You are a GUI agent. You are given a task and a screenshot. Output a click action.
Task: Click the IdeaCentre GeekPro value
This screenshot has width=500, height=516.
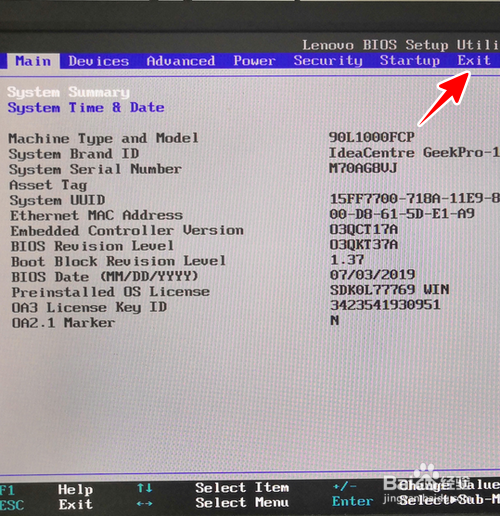[x=414, y=153]
